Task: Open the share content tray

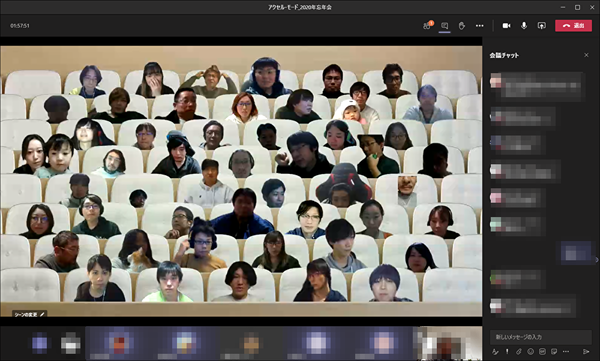Action: click(x=541, y=26)
